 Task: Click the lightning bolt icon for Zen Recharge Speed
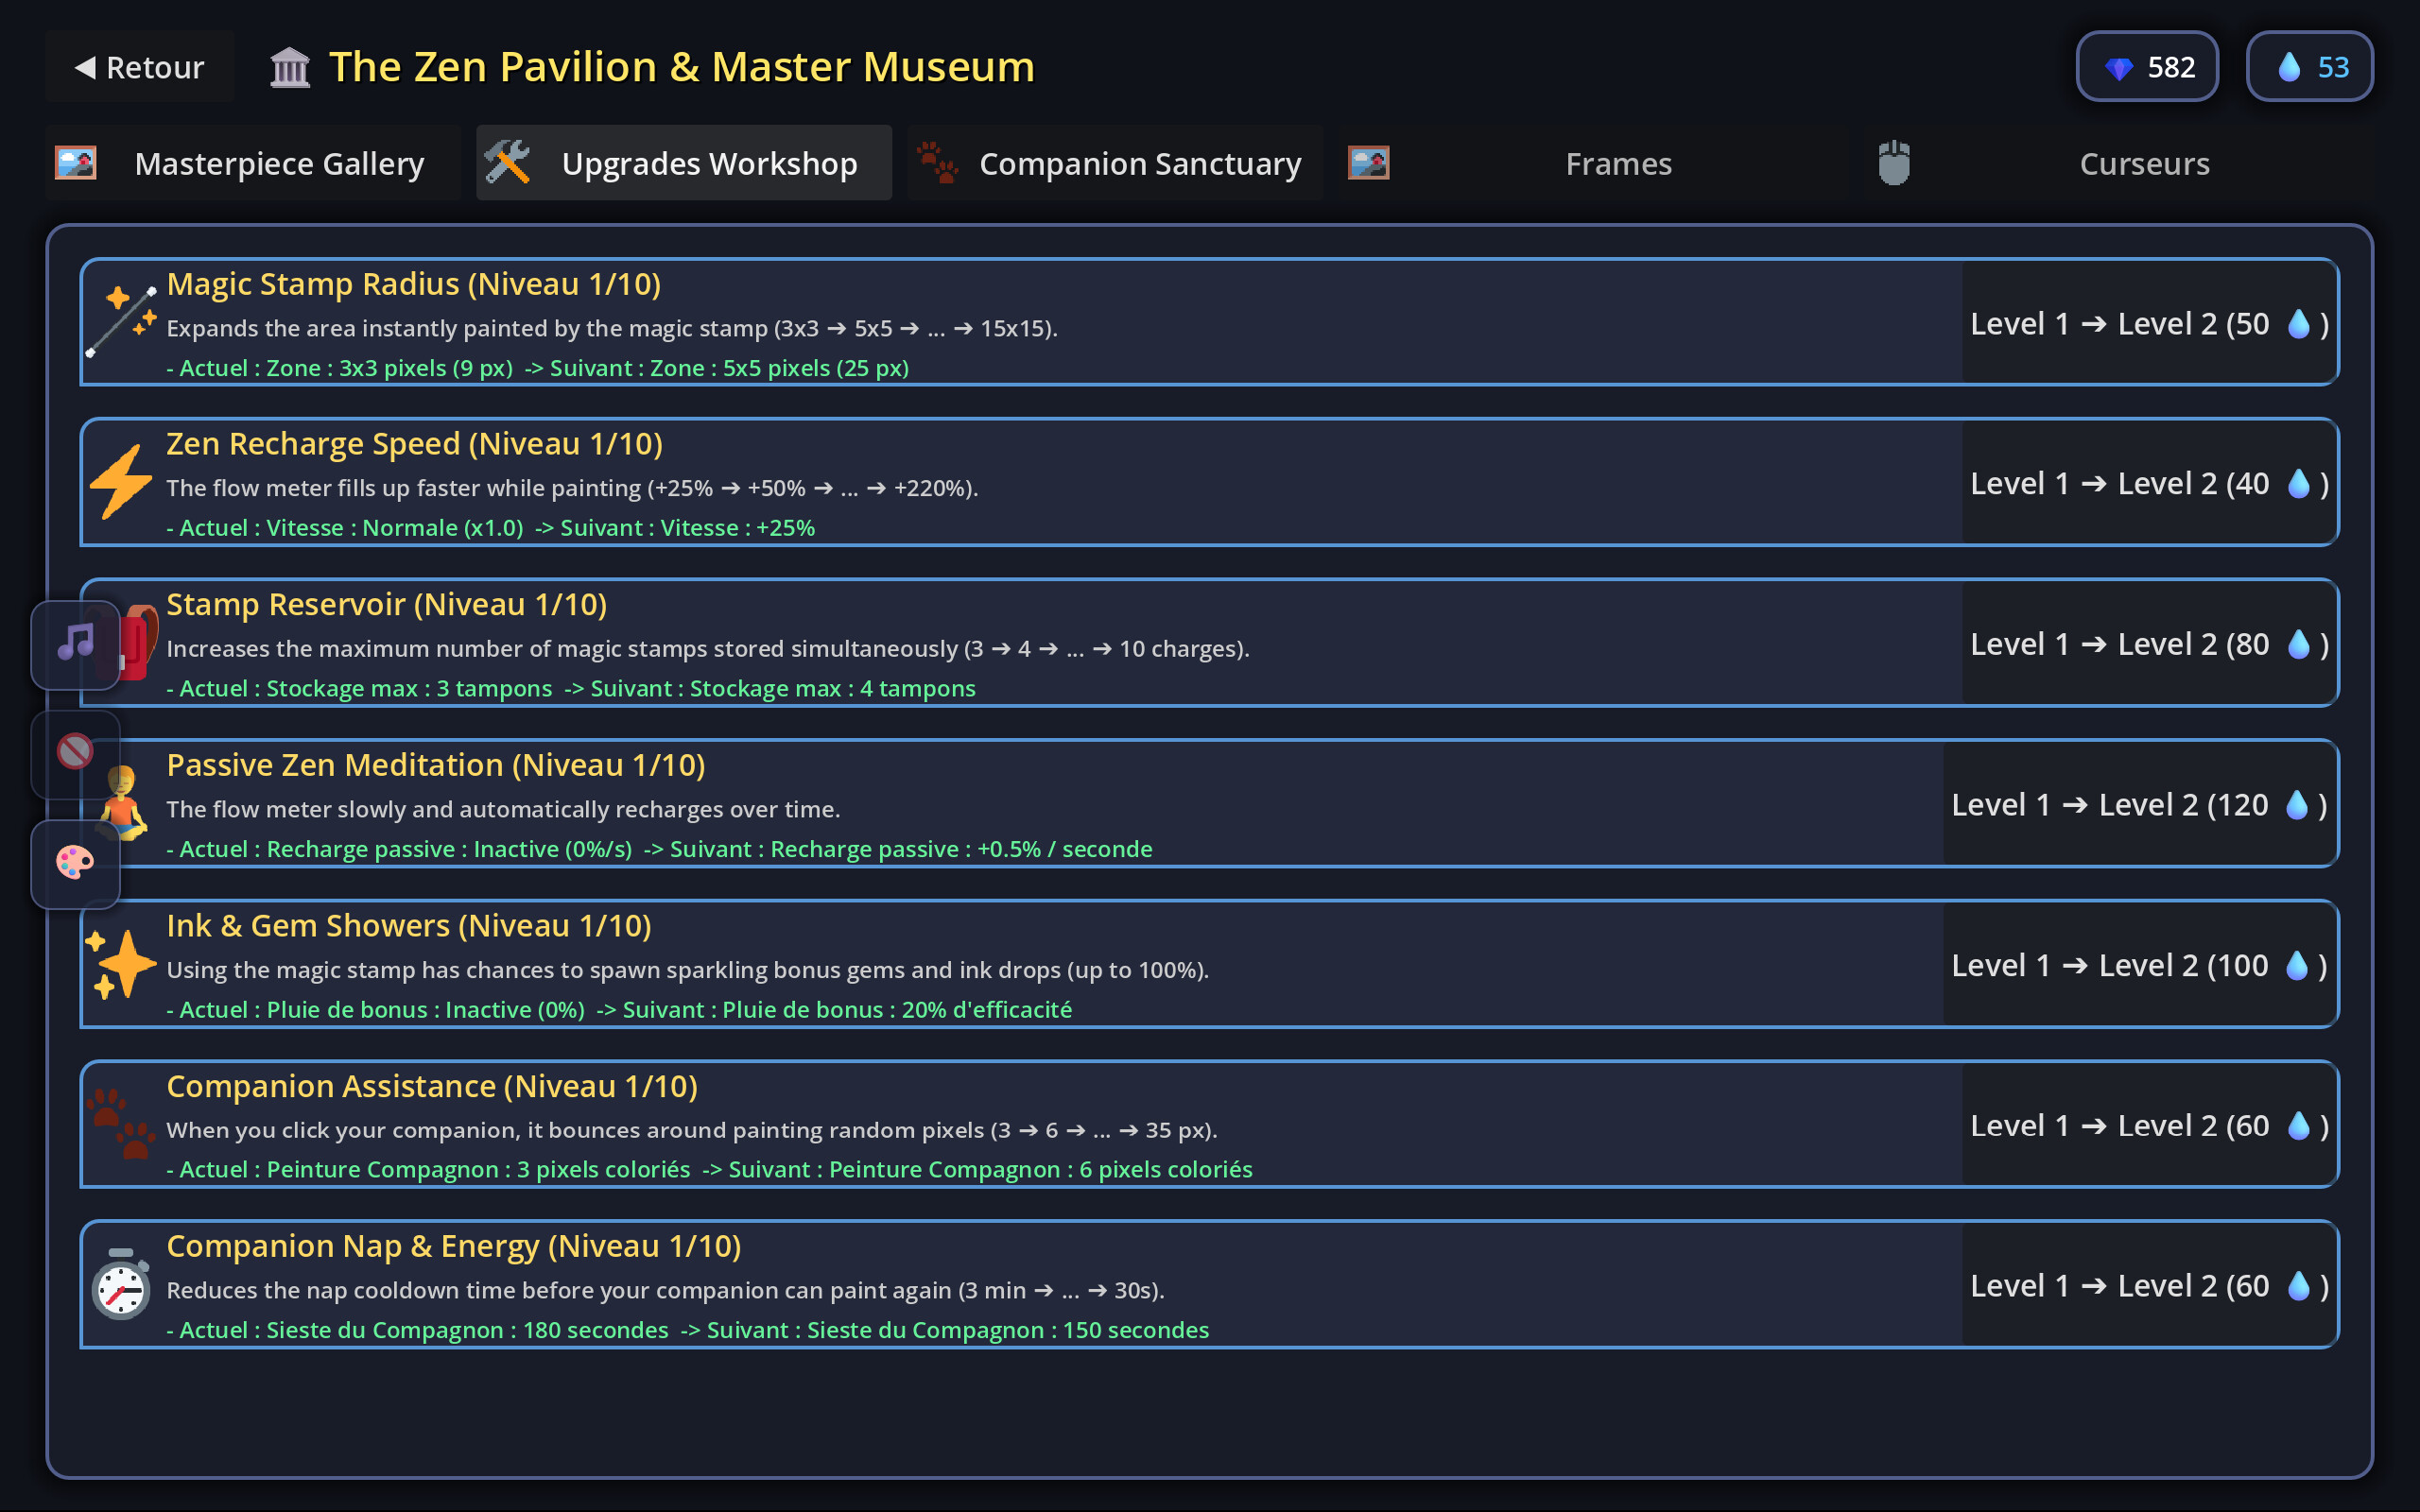(121, 482)
